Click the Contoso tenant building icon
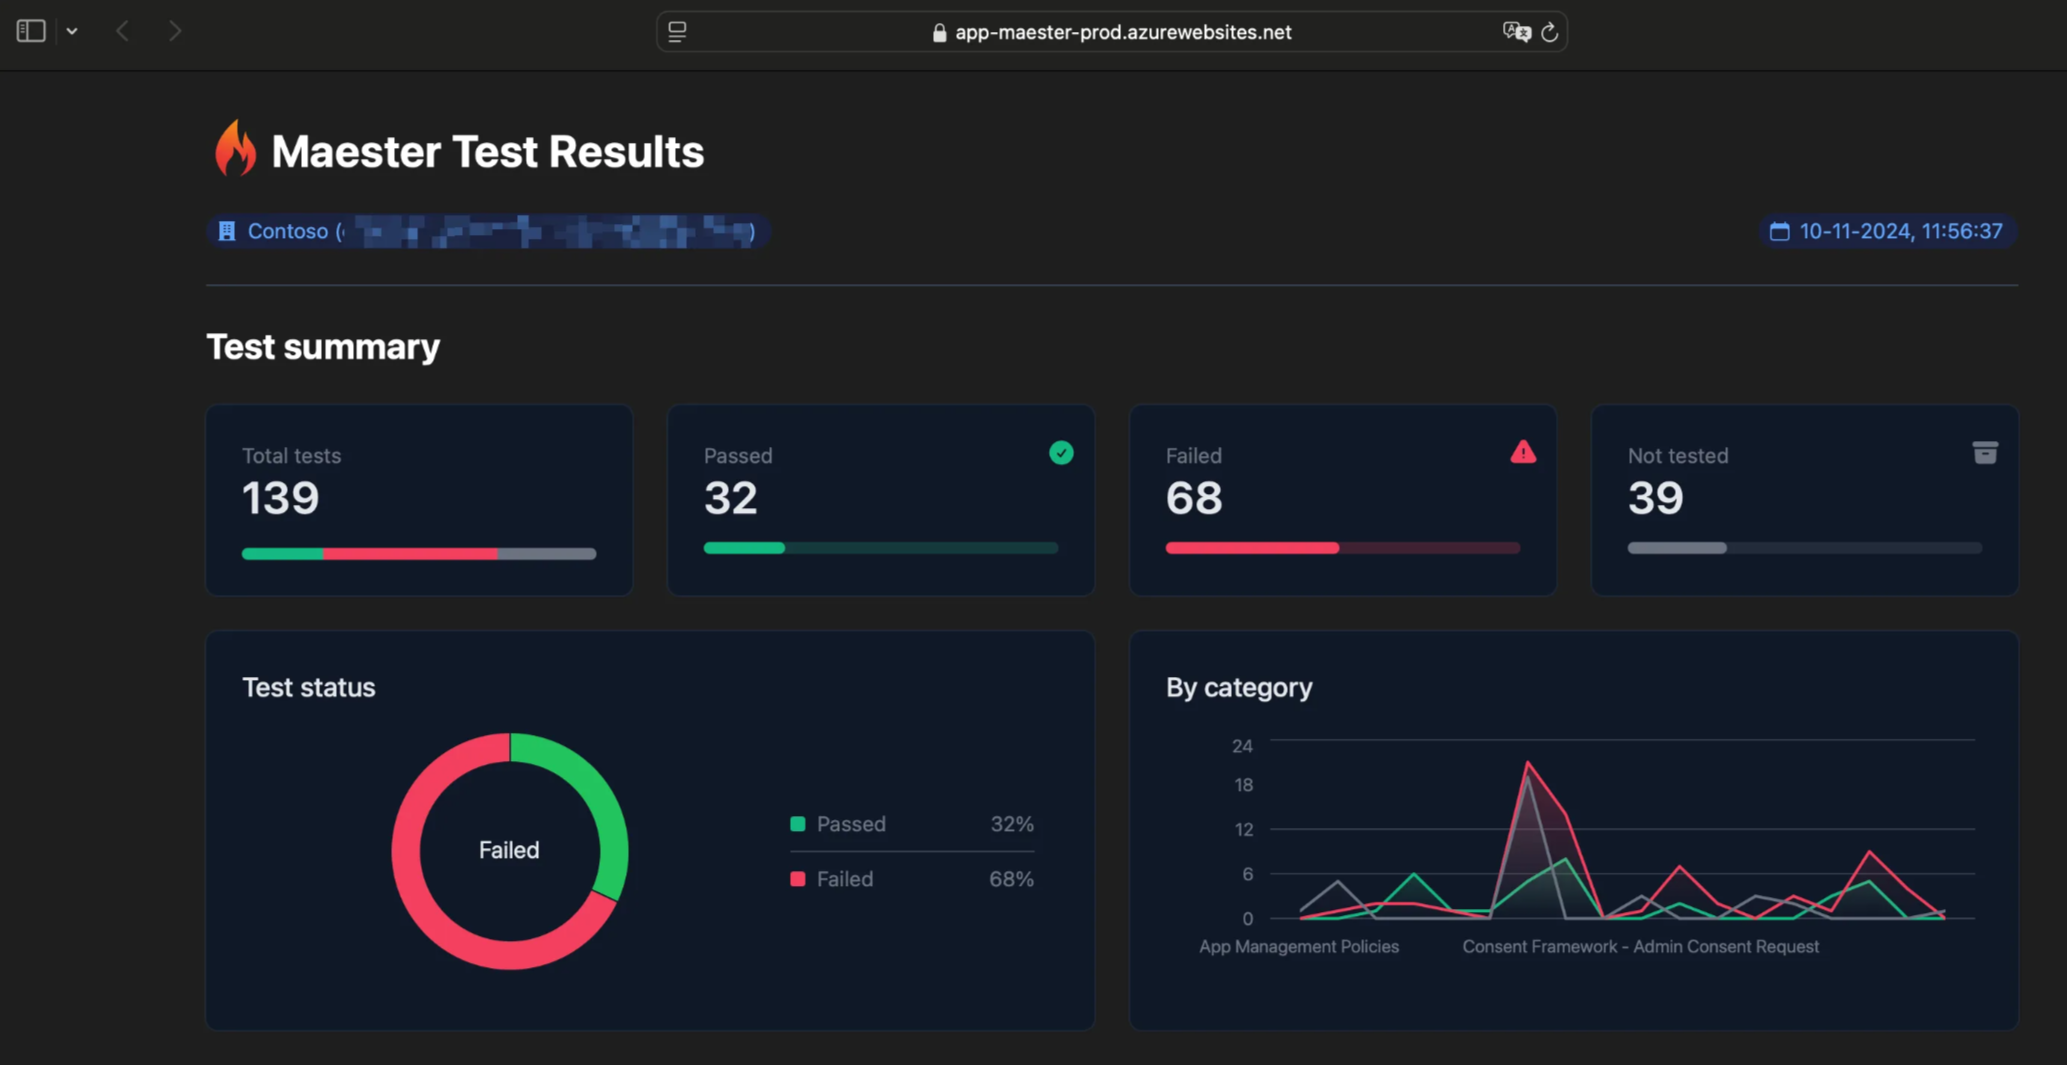This screenshot has width=2067, height=1065. (227, 232)
